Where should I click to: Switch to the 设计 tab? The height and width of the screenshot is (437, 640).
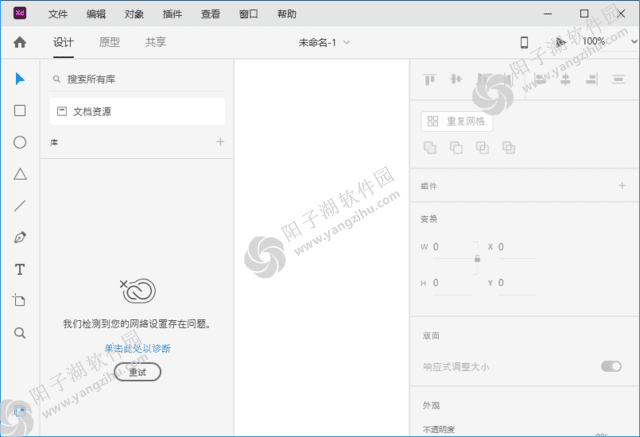pyautogui.click(x=63, y=42)
